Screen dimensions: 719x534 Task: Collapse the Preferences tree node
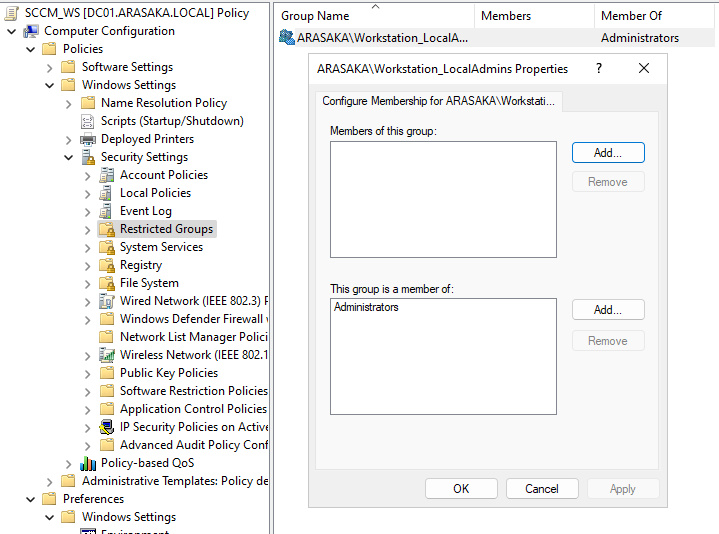pyautogui.click(x=31, y=499)
